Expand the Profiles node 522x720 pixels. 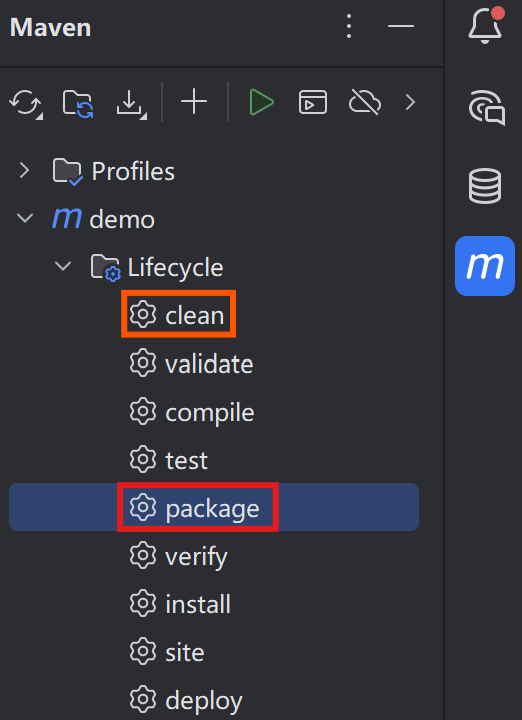tap(24, 171)
